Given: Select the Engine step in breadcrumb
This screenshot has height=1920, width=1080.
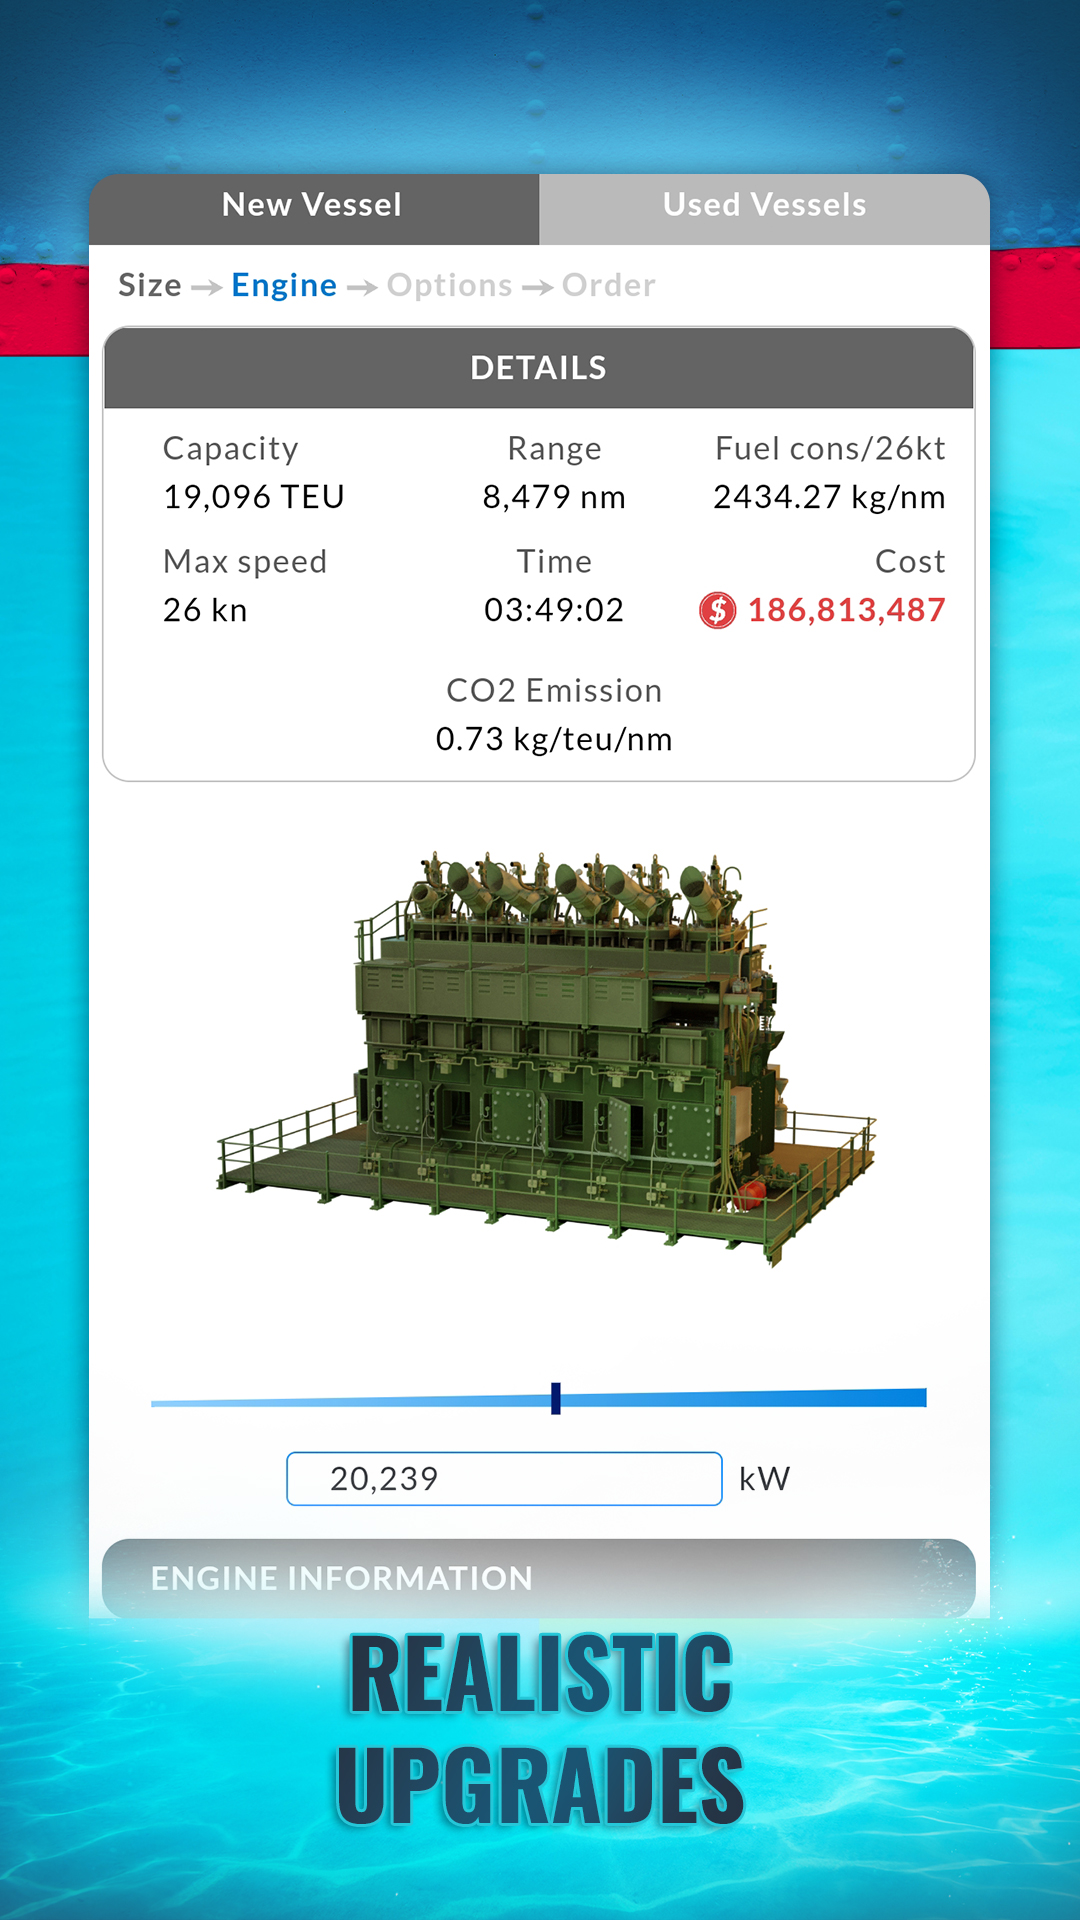Looking at the screenshot, I should [x=284, y=286].
